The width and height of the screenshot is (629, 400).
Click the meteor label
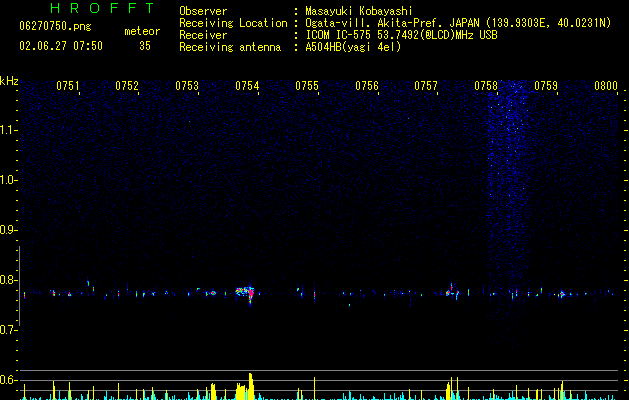(x=142, y=31)
